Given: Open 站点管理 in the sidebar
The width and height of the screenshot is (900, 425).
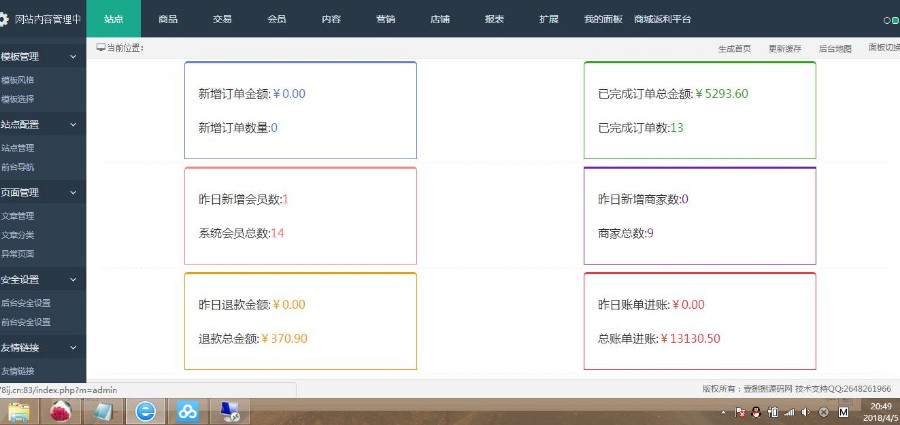Looking at the screenshot, I should click(17, 148).
